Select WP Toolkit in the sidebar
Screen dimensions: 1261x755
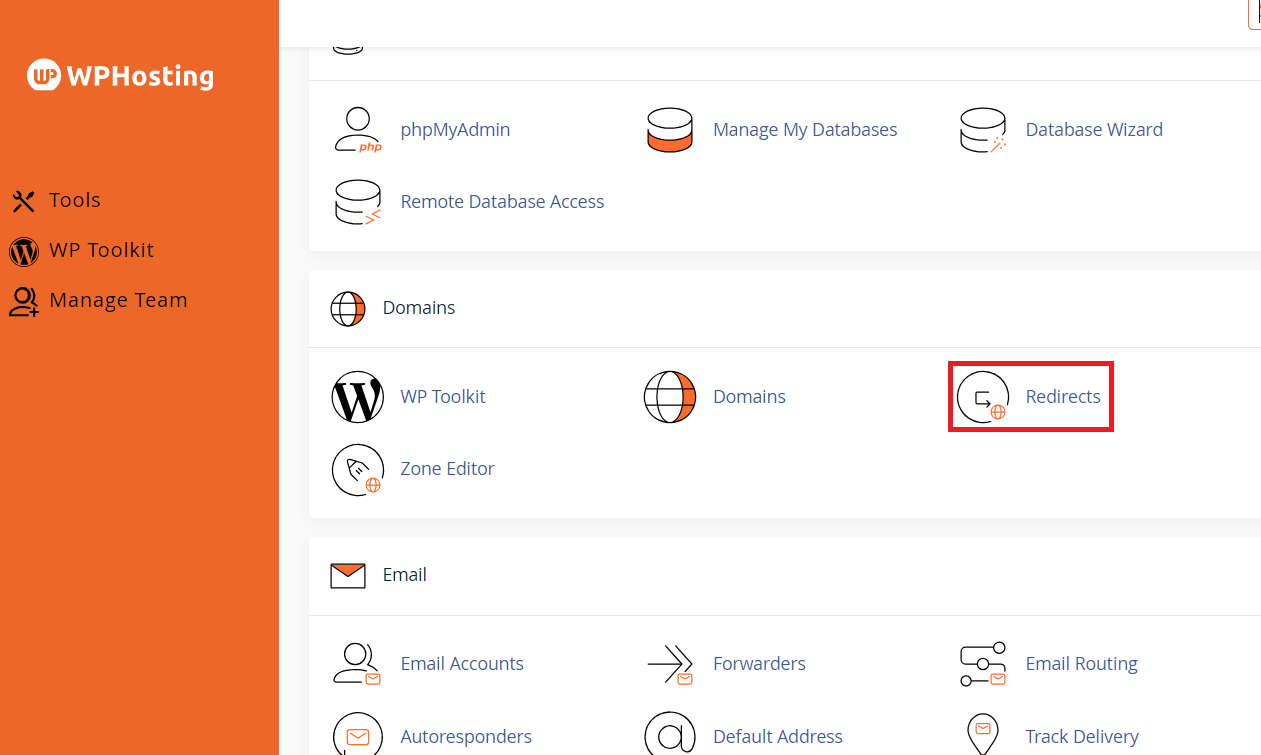tap(100, 250)
